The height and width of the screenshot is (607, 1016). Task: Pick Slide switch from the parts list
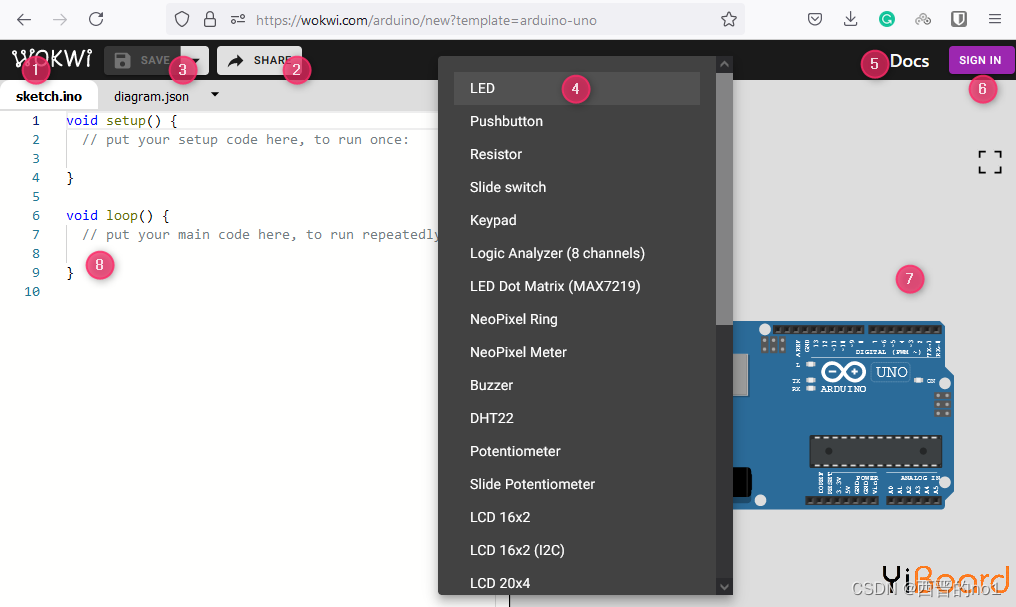pyautogui.click(x=577, y=187)
